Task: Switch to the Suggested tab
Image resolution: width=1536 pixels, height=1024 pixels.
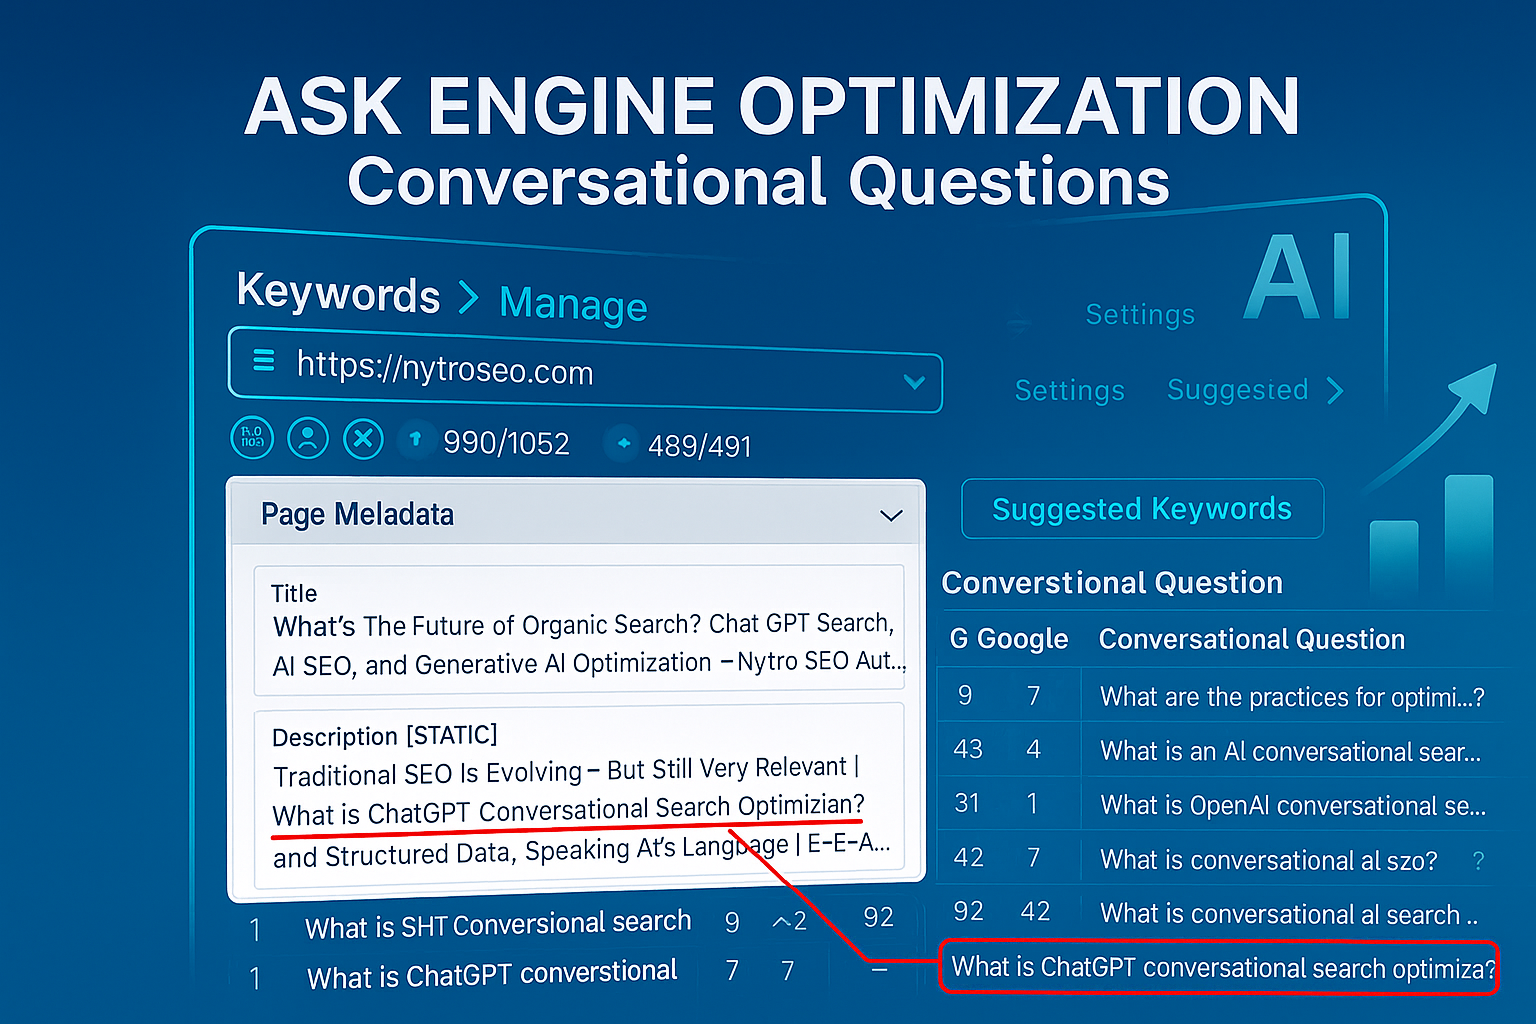Action: point(1238,390)
